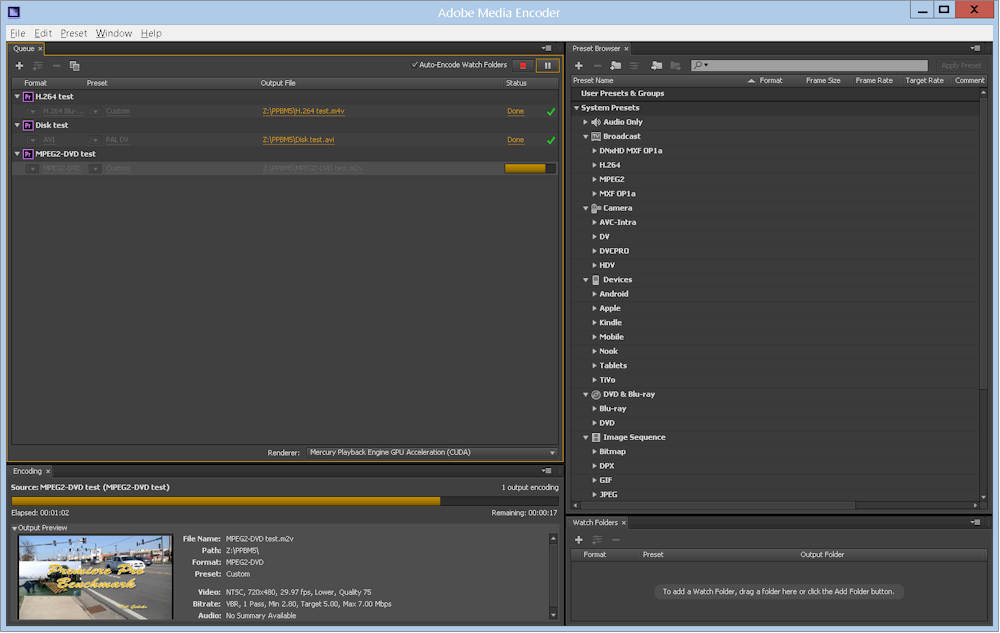Click Preset Settings icon in Preset Browser
Viewport: 1000px width, 633px height.
point(634,66)
